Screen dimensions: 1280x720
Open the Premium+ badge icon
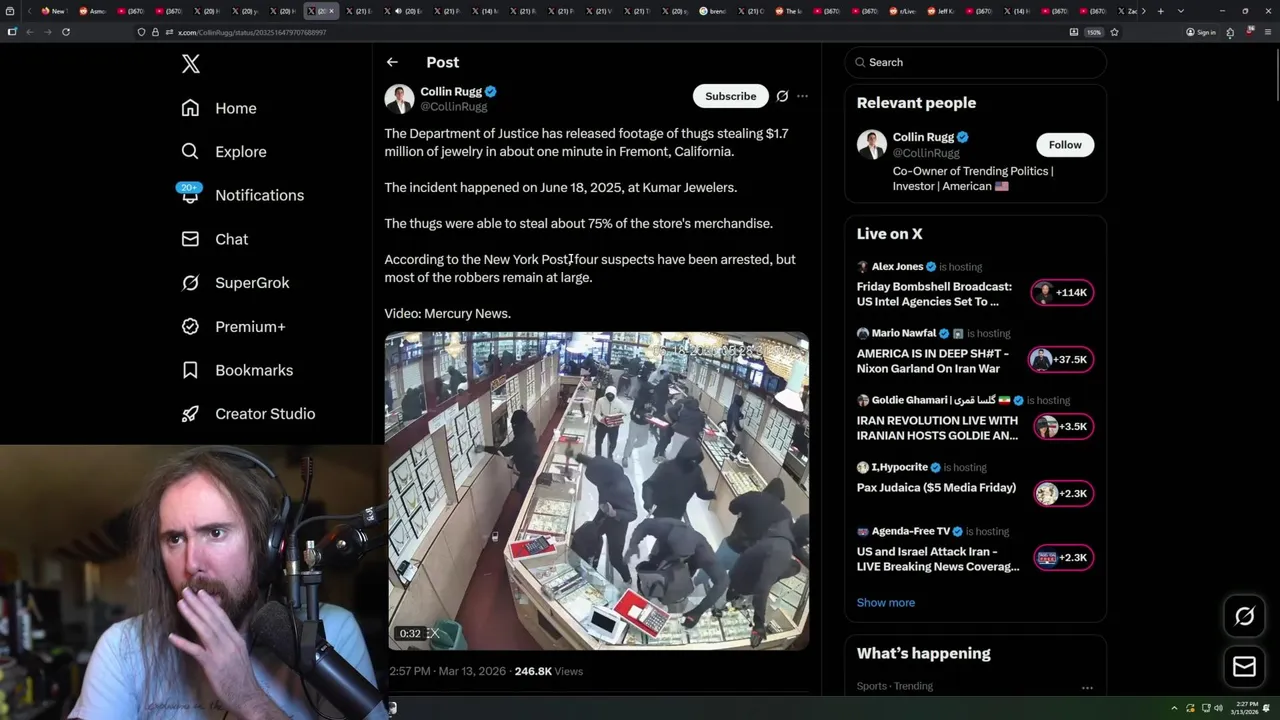(190, 326)
